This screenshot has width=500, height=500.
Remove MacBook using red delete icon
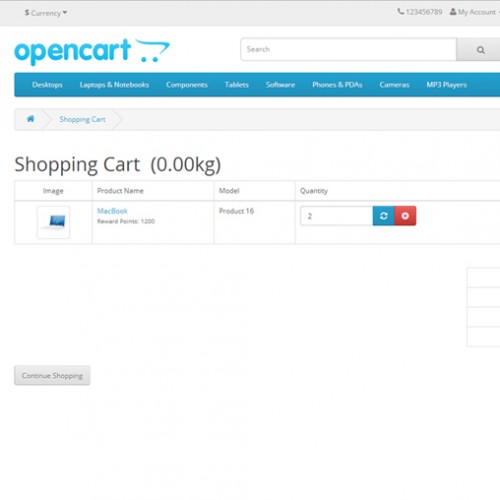(405, 216)
